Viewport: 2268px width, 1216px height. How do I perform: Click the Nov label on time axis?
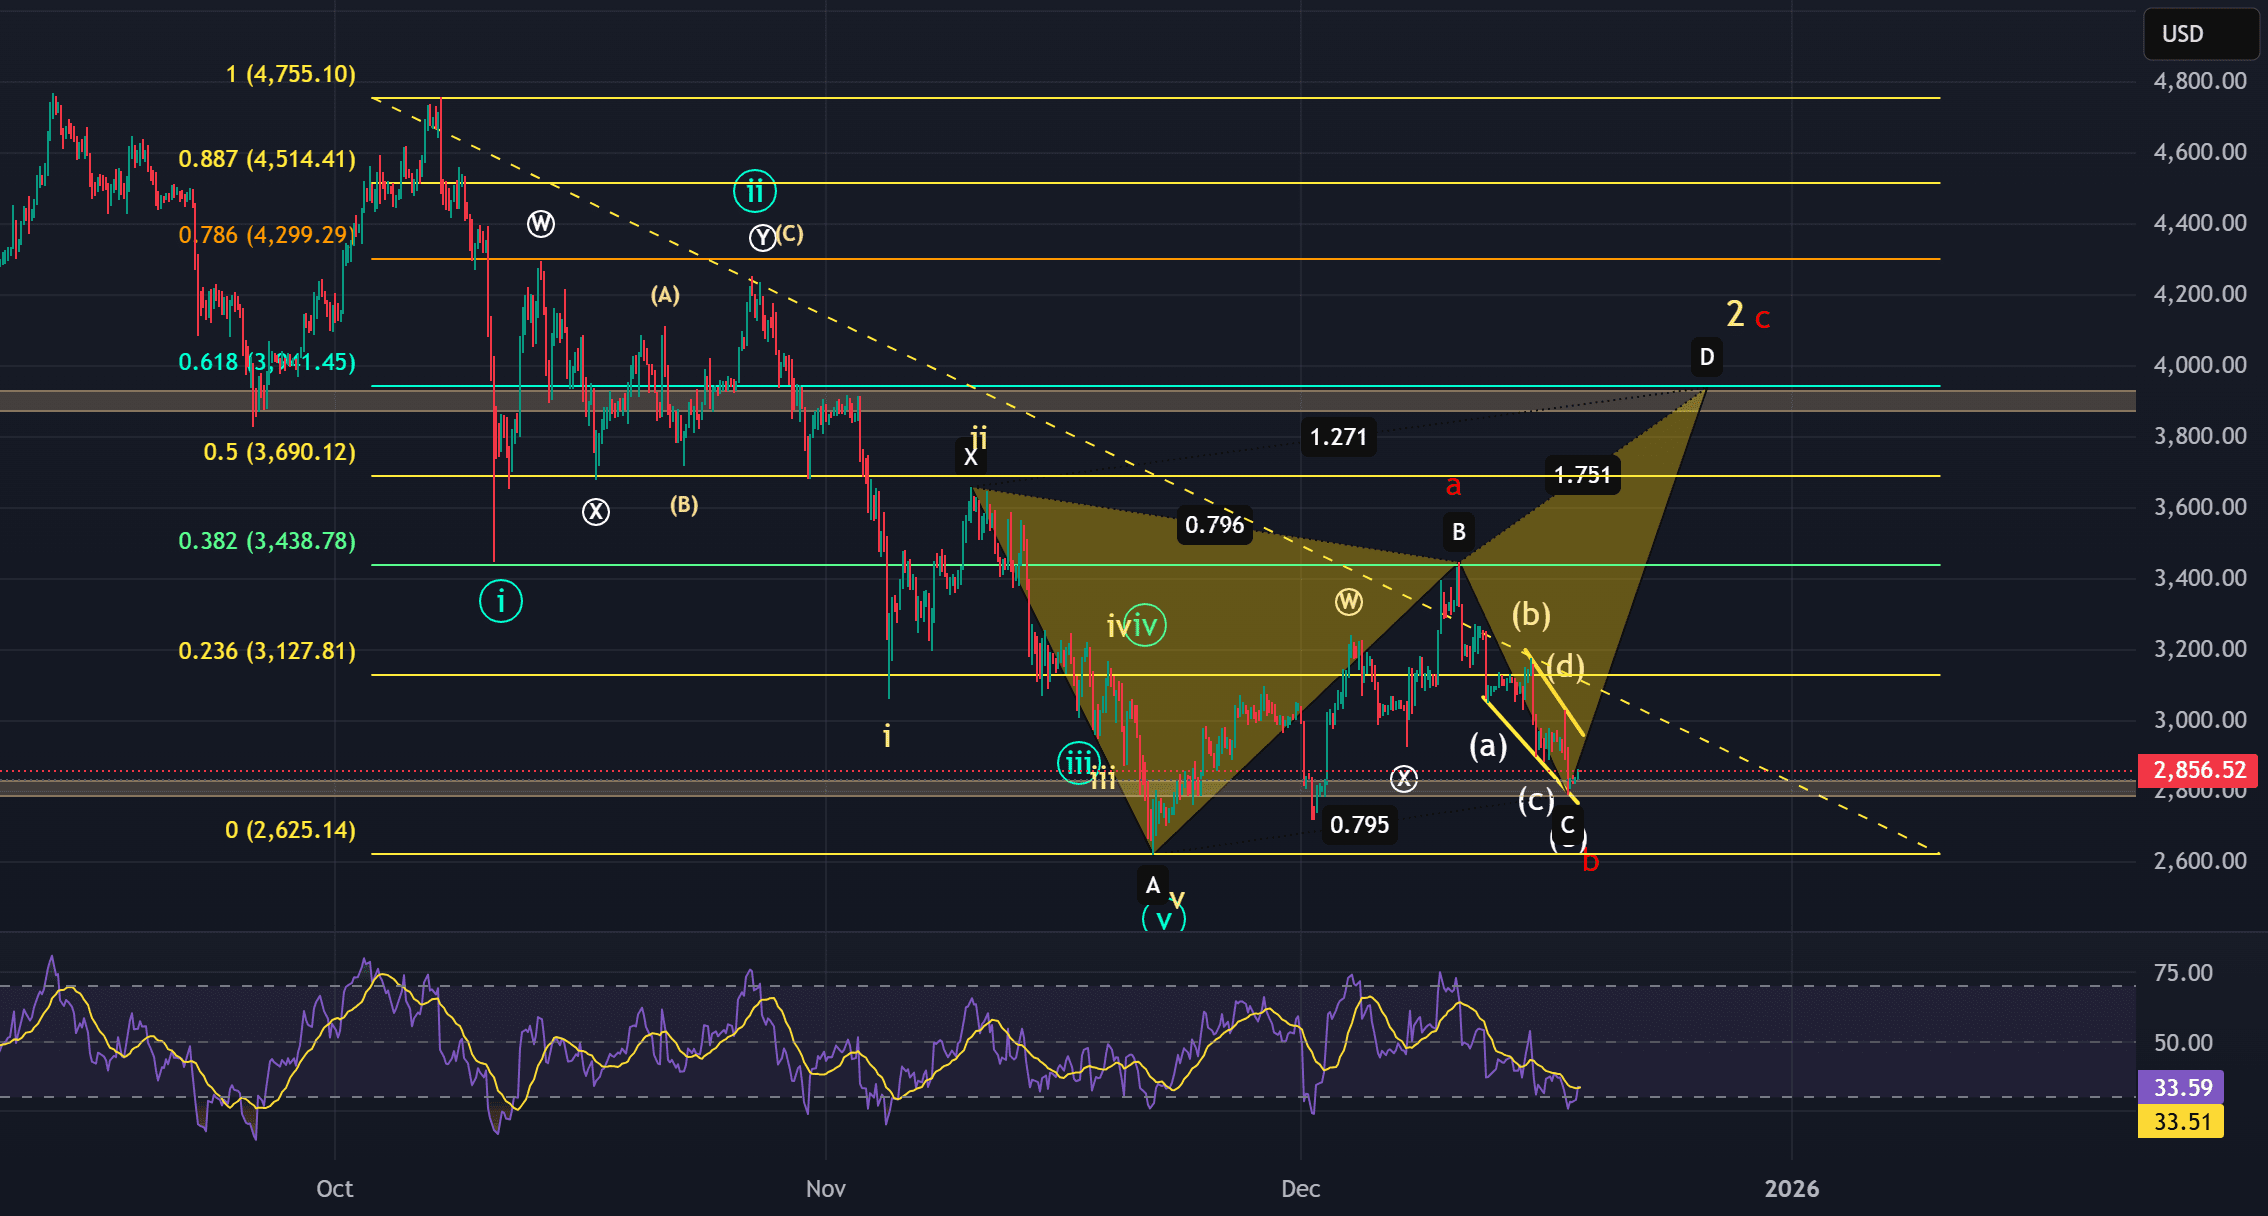[825, 1188]
